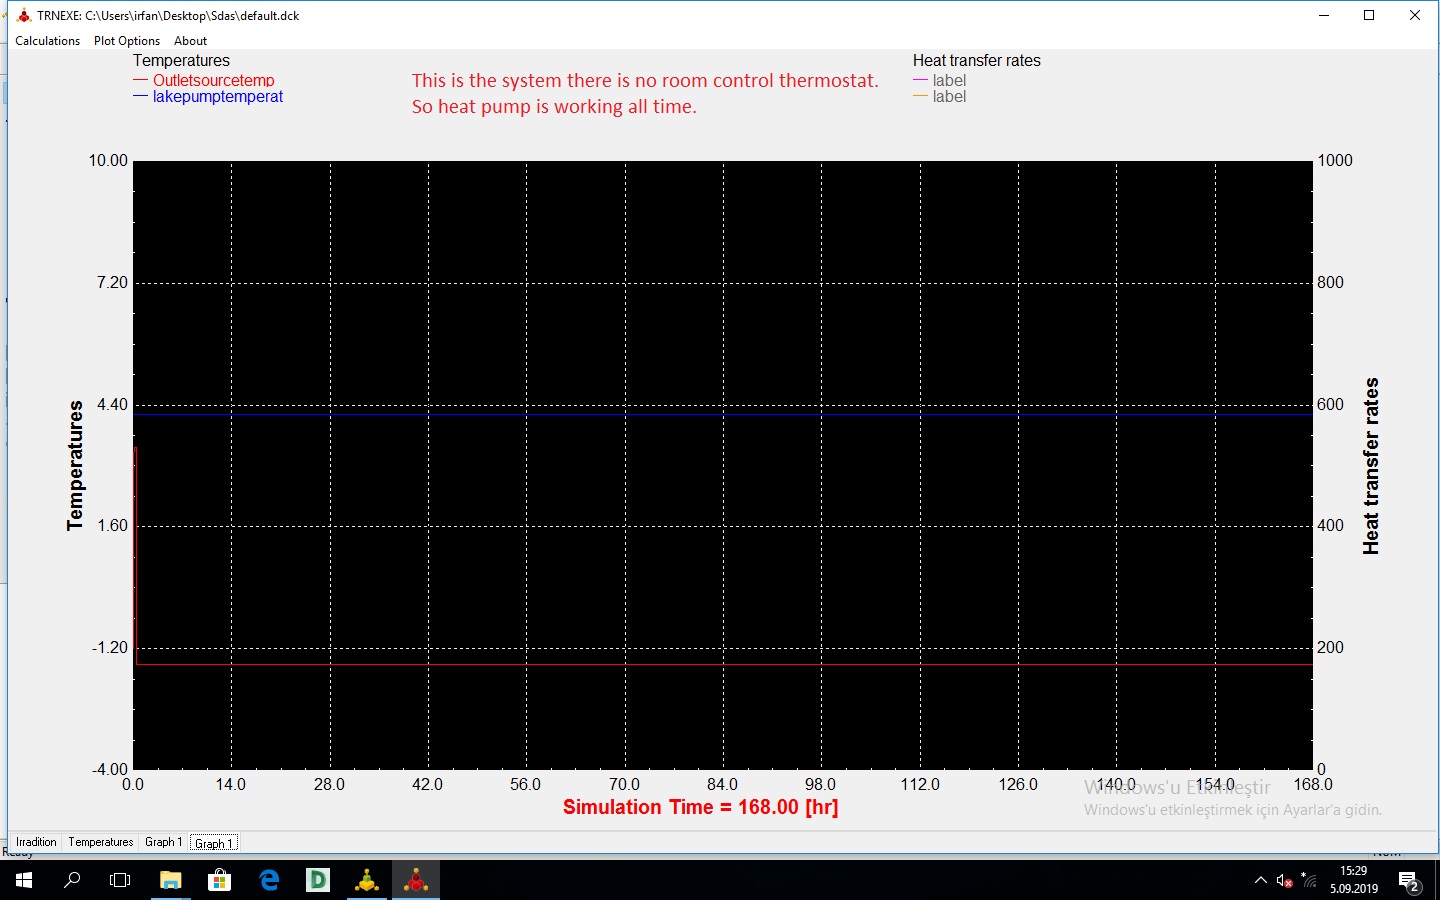1440x900 pixels.
Task: Click the left axis minimum value -4.00
Action: (110, 769)
